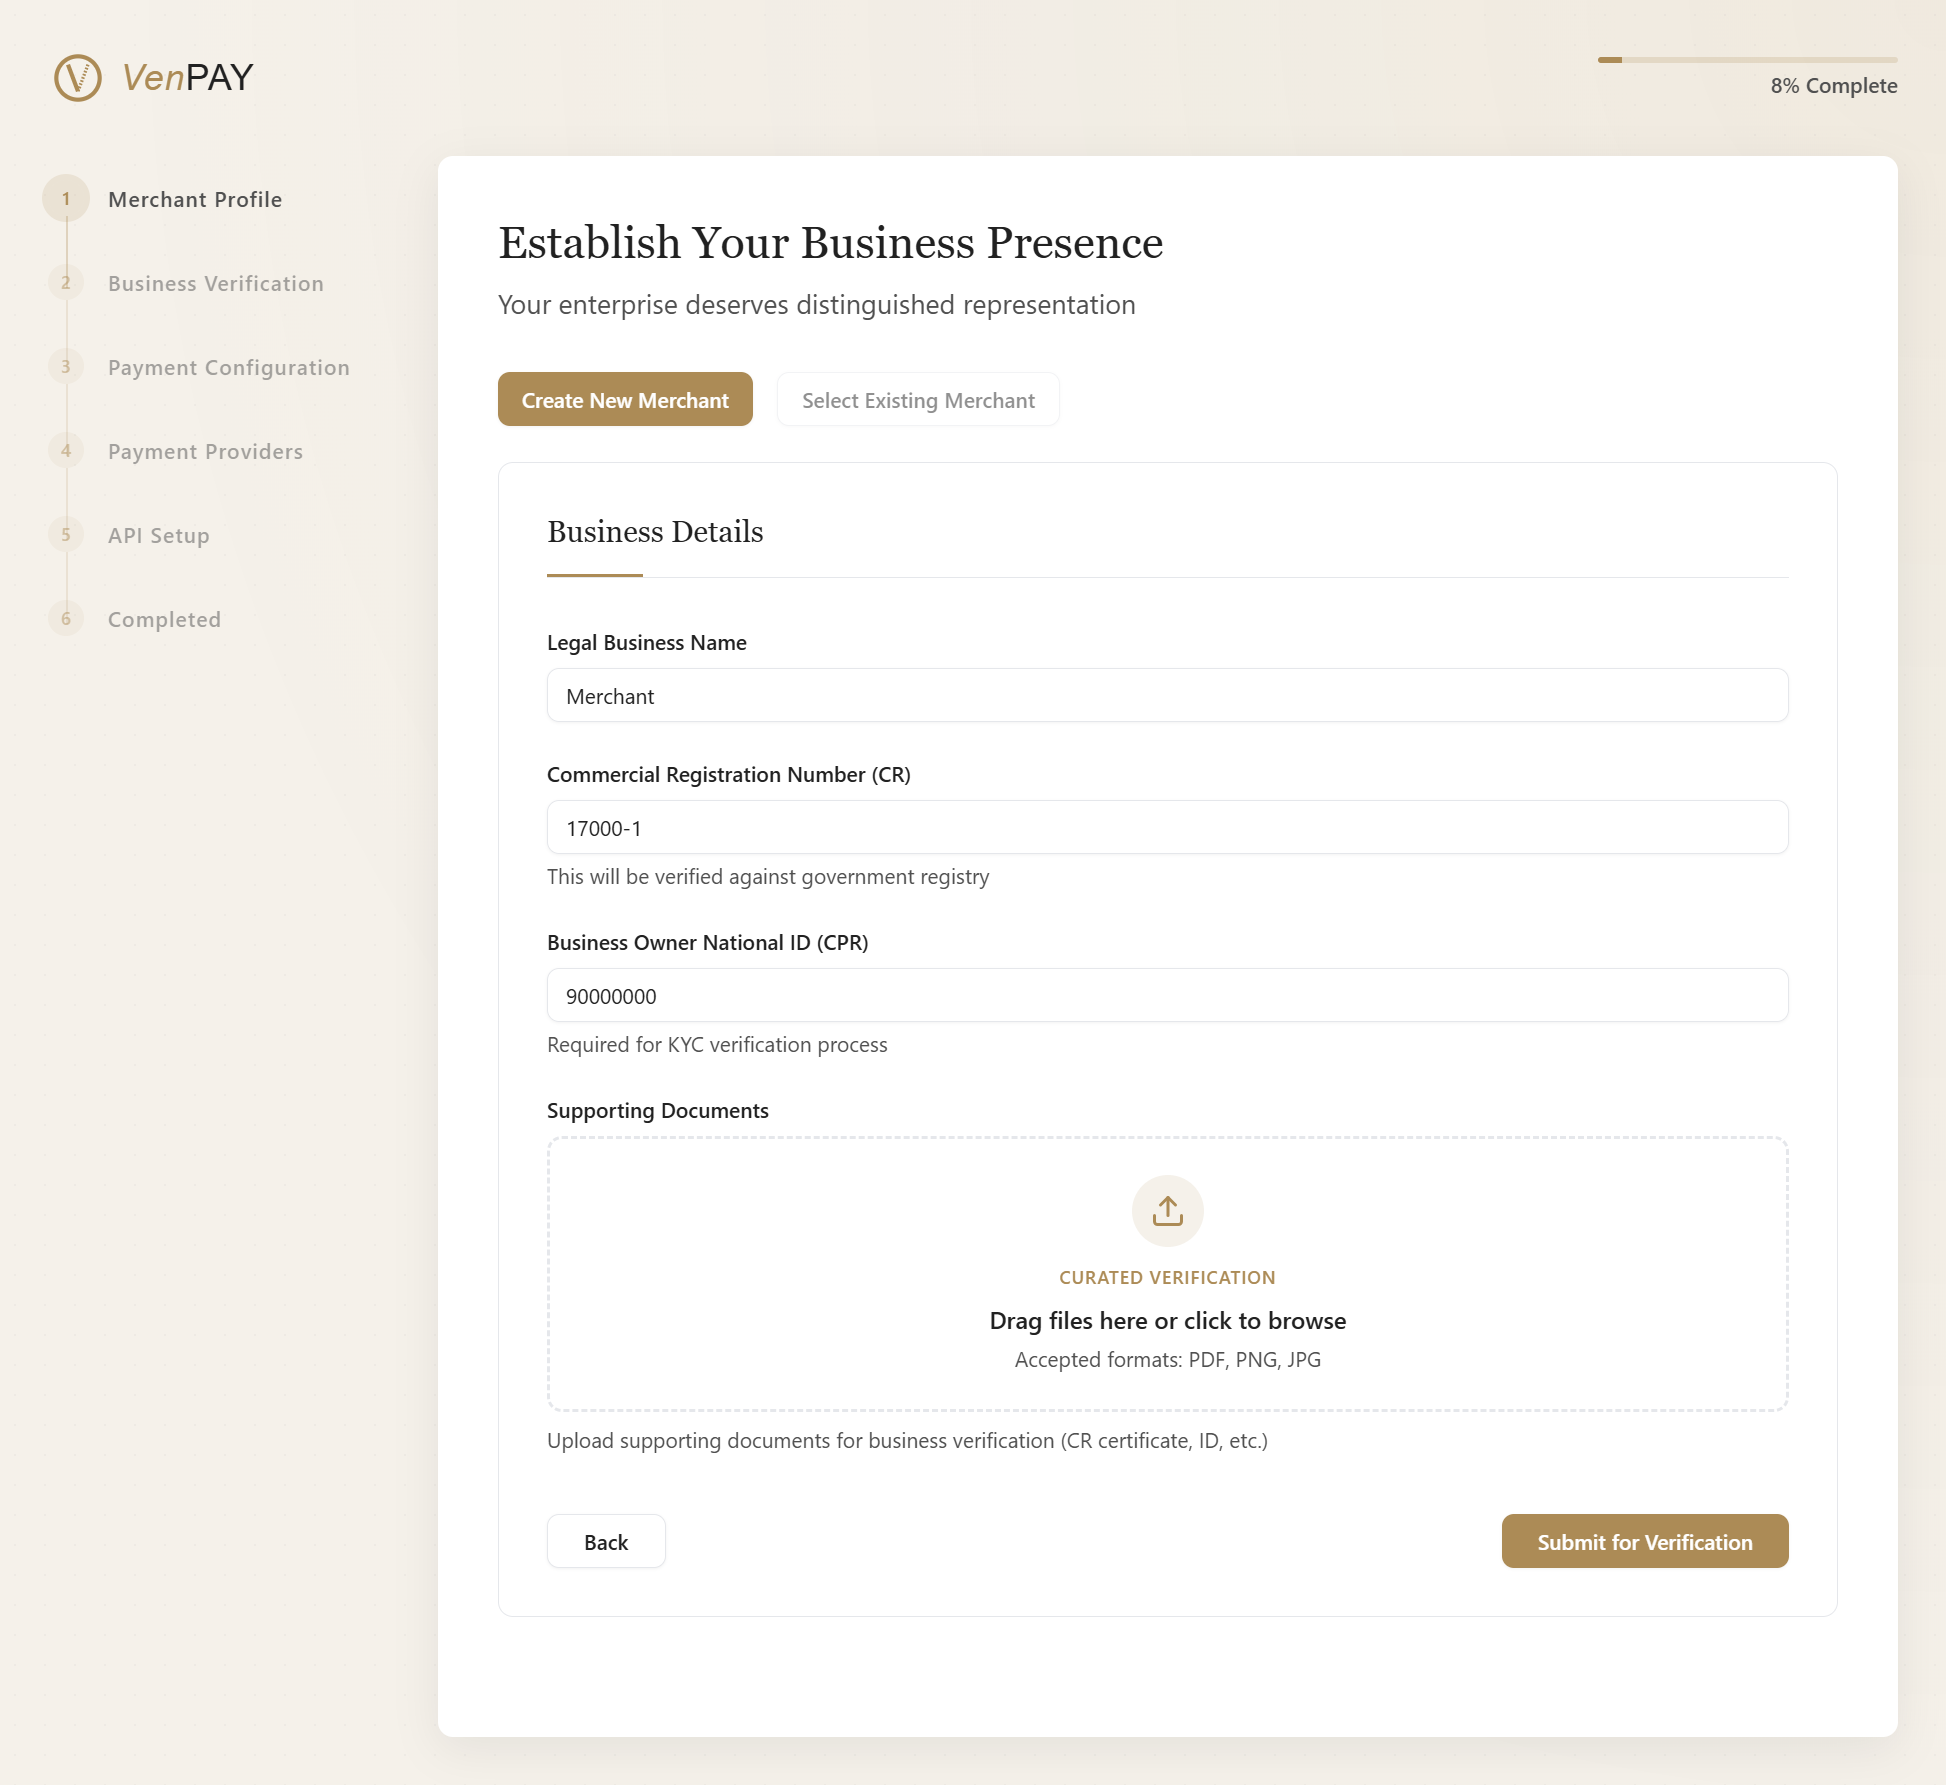The height and width of the screenshot is (1785, 1946).
Task: Focus the Legal Business Name field
Action: [1167, 695]
